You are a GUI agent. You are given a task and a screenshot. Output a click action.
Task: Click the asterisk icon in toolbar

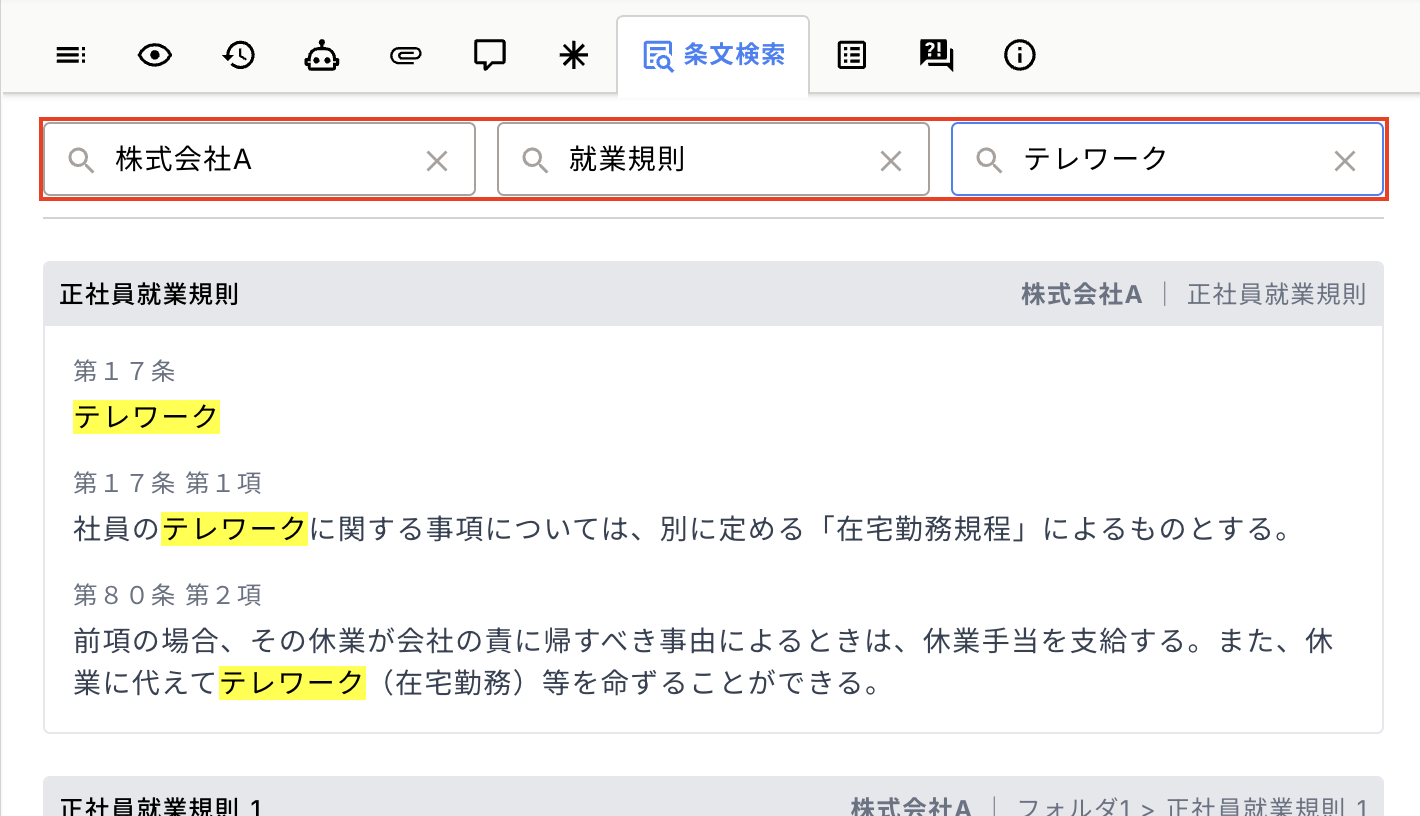click(x=573, y=55)
